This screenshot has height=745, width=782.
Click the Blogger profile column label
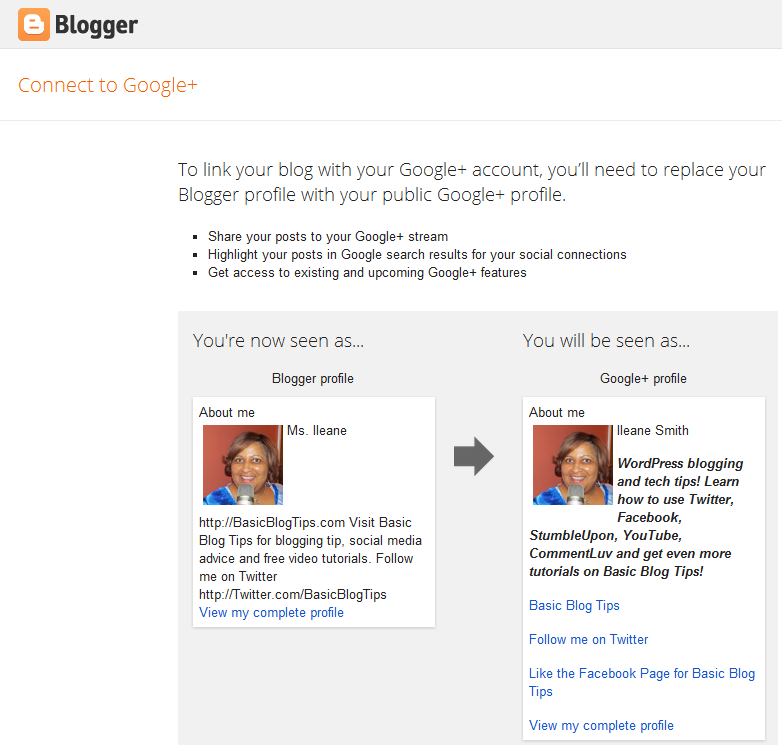coord(313,378)
